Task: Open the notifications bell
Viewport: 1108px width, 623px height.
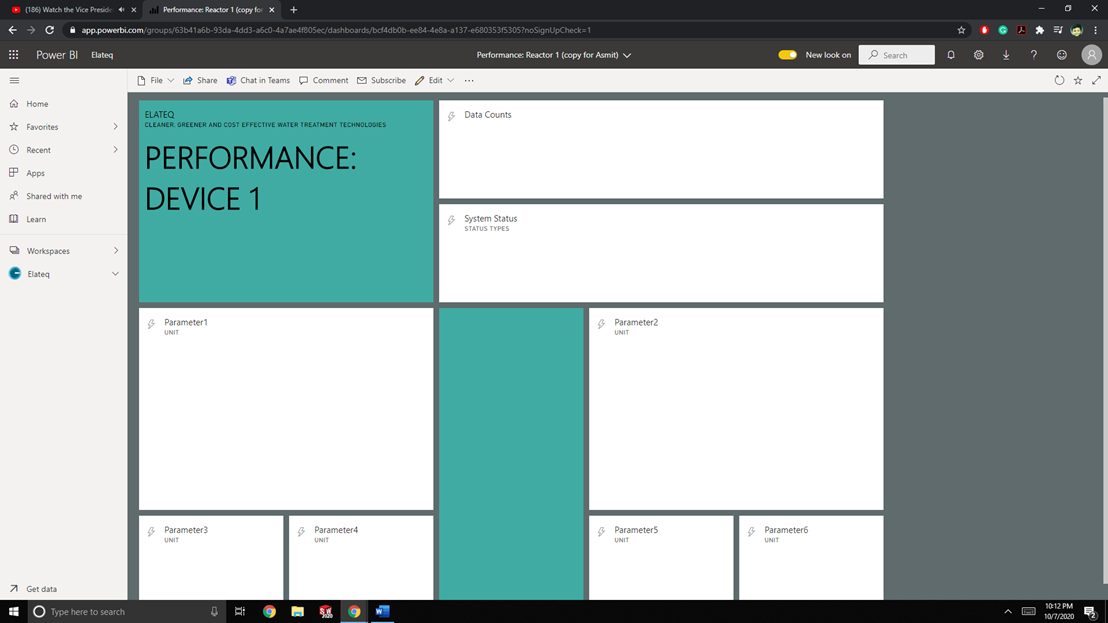Action: pyautogui.click(x=951, y=54)
